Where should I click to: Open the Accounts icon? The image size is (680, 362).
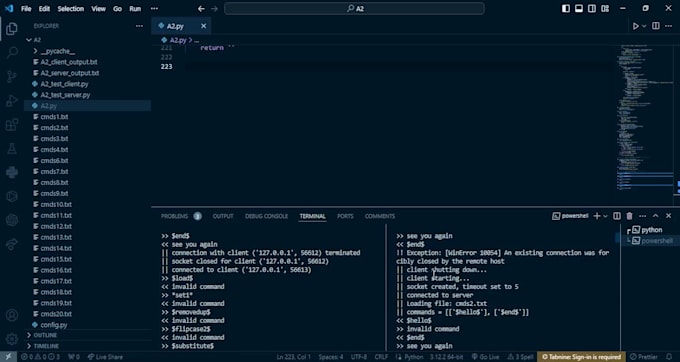click(x=12, y=315)
